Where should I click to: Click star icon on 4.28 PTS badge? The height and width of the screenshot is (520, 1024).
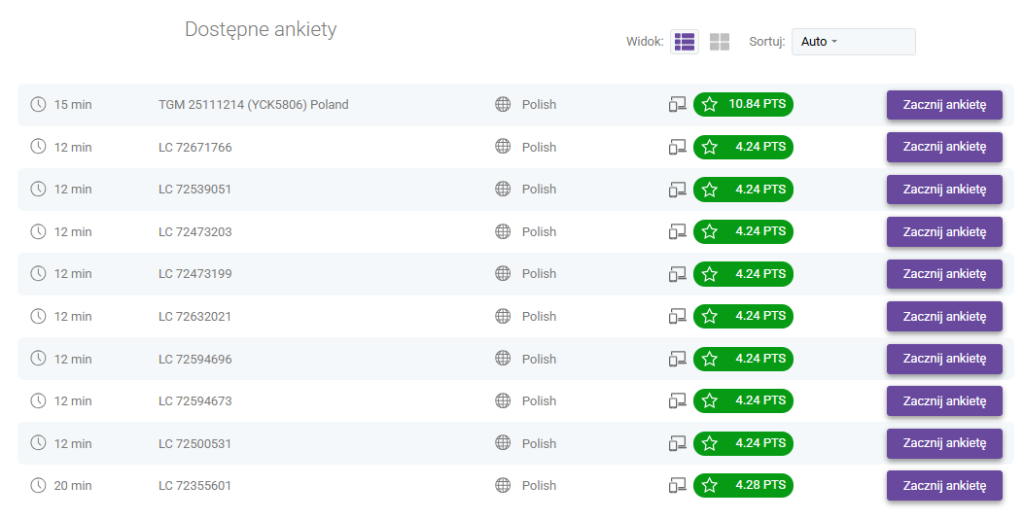click(x=710, y=486)
